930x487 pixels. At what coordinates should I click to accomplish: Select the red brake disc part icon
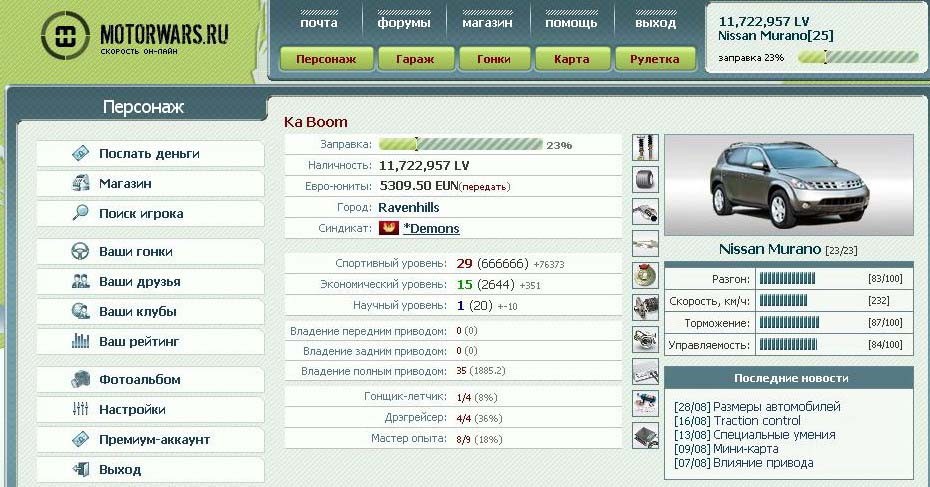coord(645,275)
